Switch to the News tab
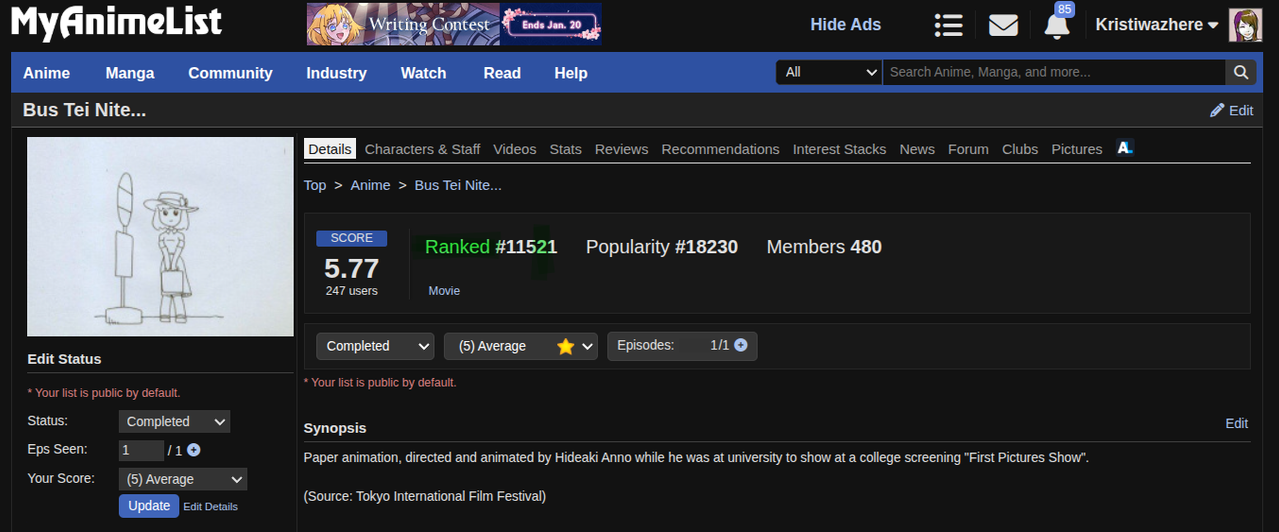Image resolution: width=1279 pixels, height=532 pixels. point(917,149)
